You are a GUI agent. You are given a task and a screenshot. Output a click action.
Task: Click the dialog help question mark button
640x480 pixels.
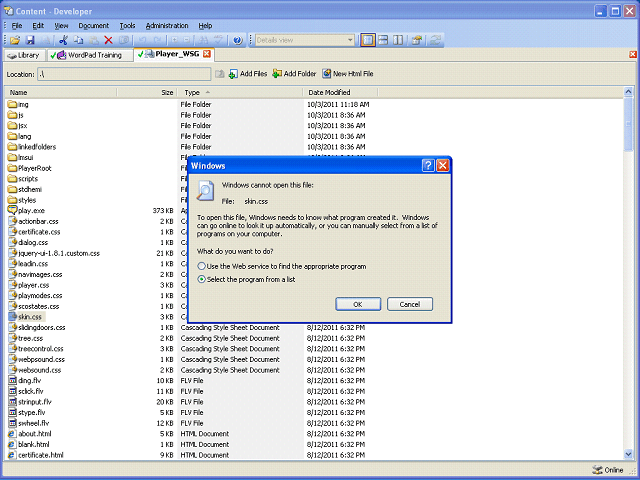(x=428, y=165)
